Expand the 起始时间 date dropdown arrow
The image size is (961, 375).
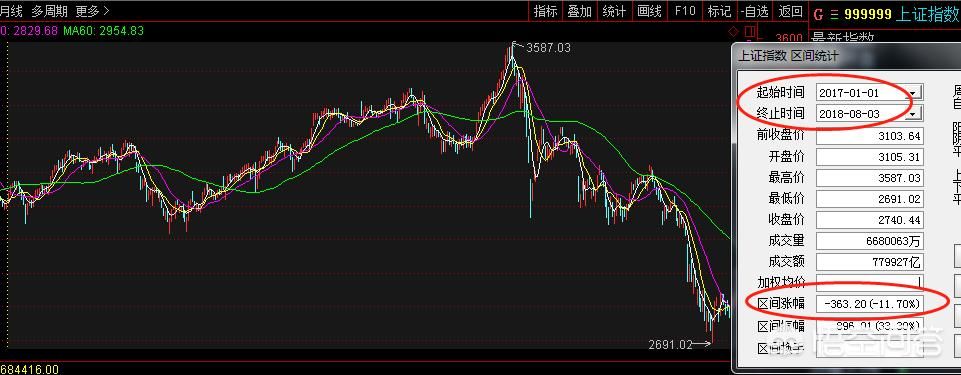914,93
